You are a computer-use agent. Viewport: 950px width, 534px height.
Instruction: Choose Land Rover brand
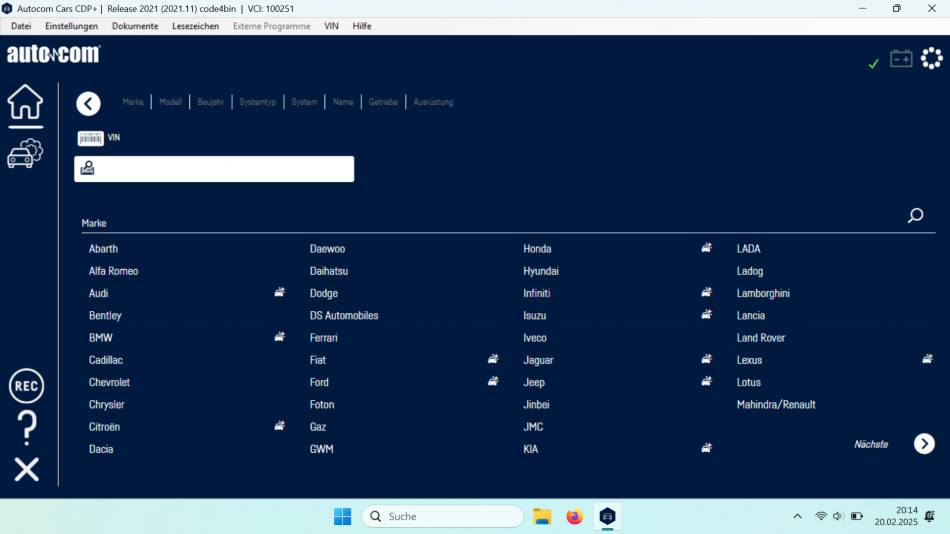(x=760, y=338)
